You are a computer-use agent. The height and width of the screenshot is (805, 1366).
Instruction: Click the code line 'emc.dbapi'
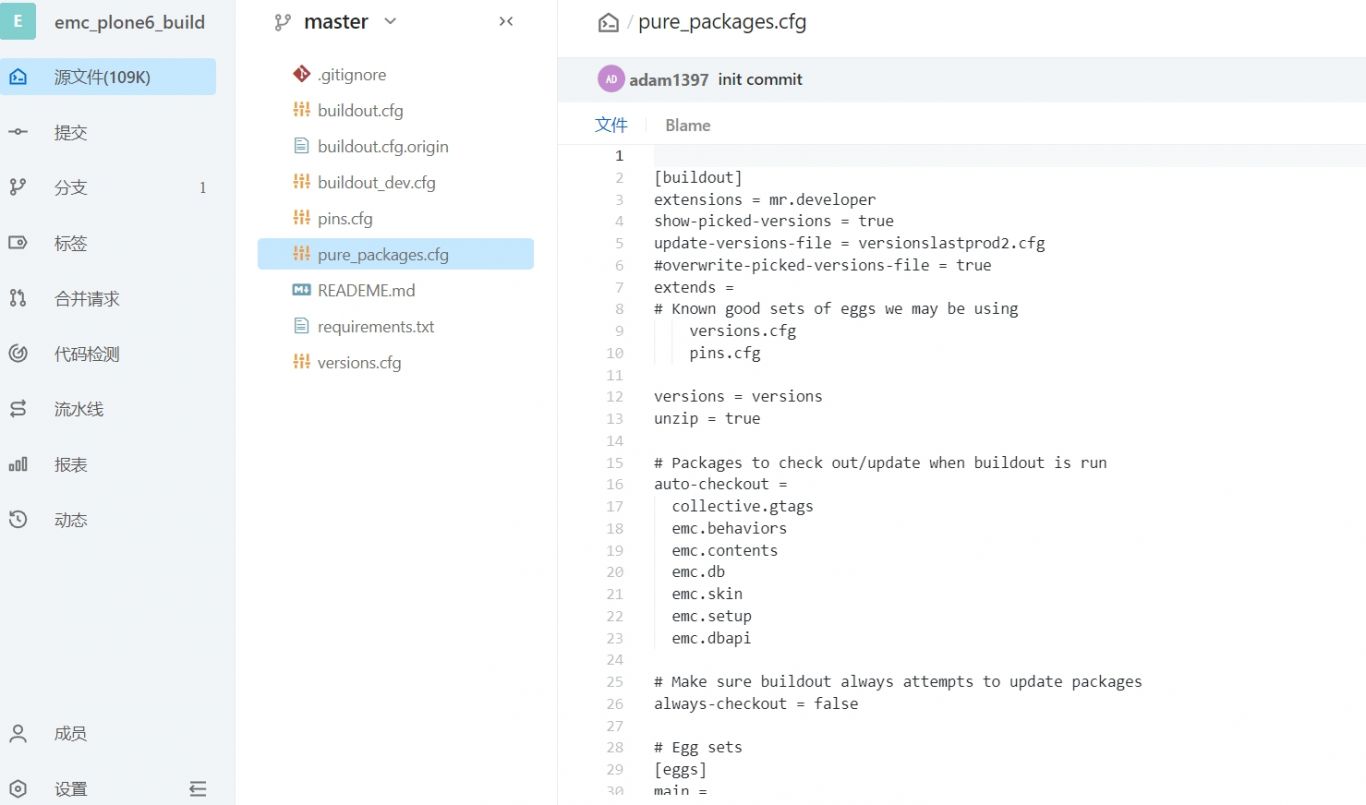point(711,638)
